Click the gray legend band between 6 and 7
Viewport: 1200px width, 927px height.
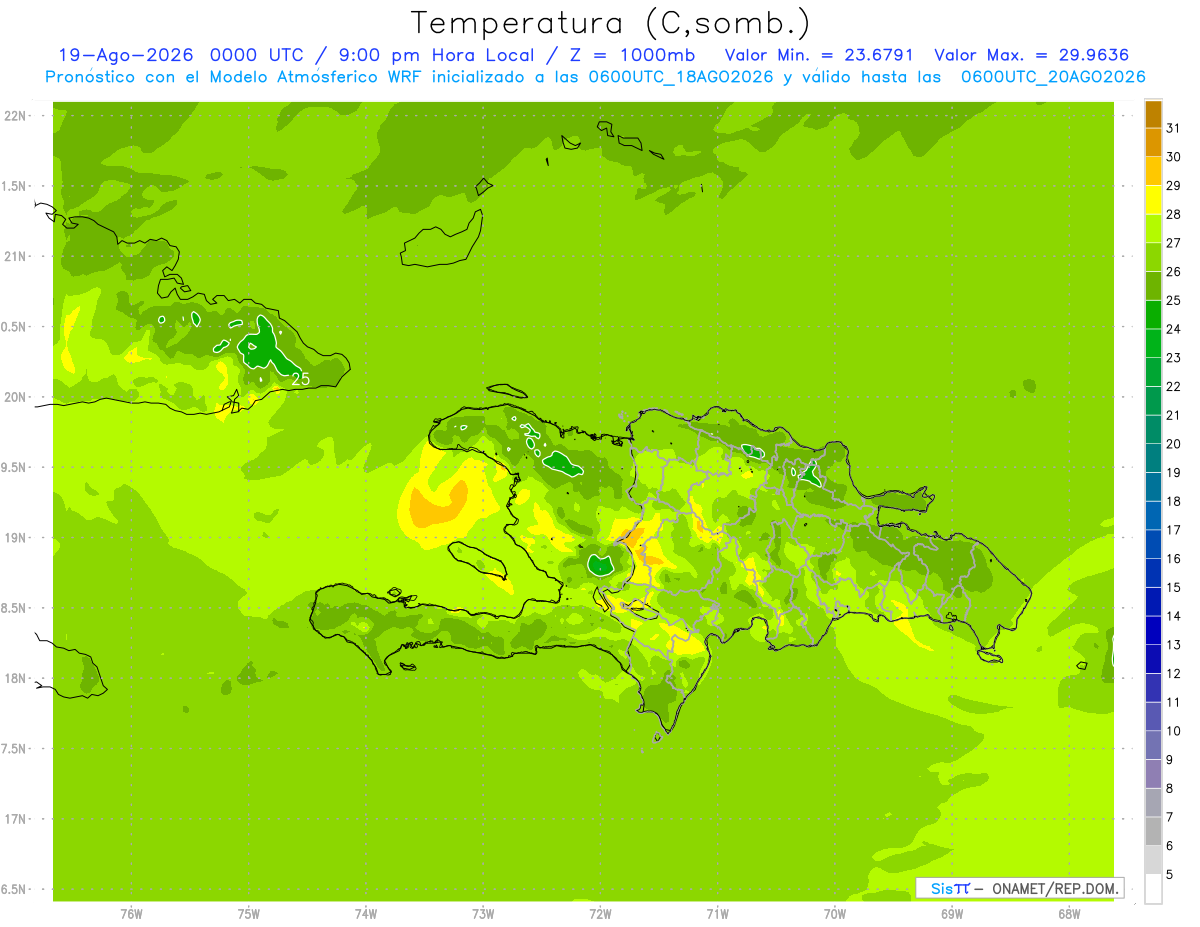coord(1153,831)
